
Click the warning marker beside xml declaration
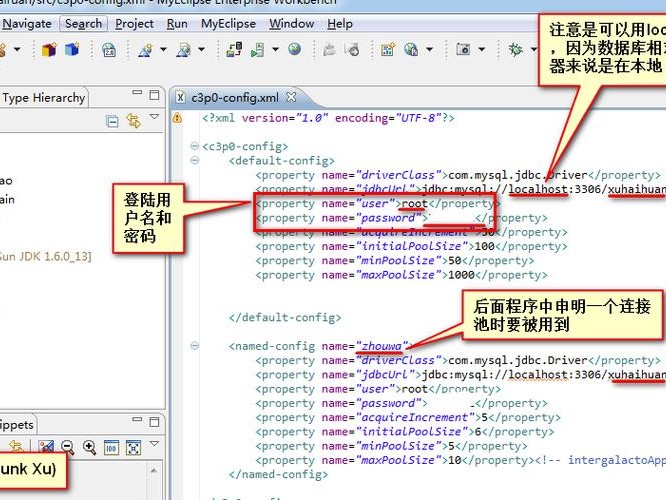177,118
